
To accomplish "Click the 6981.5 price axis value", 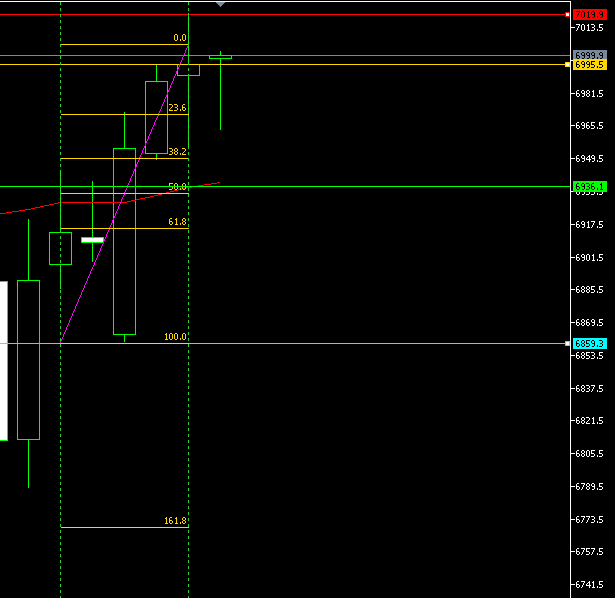I will (589, 94).
